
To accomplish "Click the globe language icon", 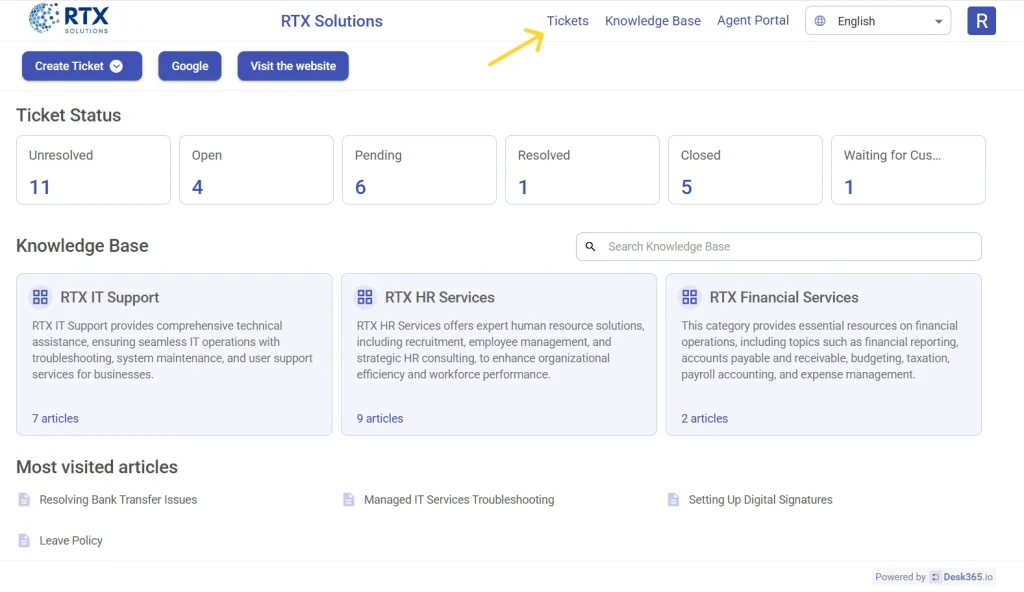I will (820, 21).
